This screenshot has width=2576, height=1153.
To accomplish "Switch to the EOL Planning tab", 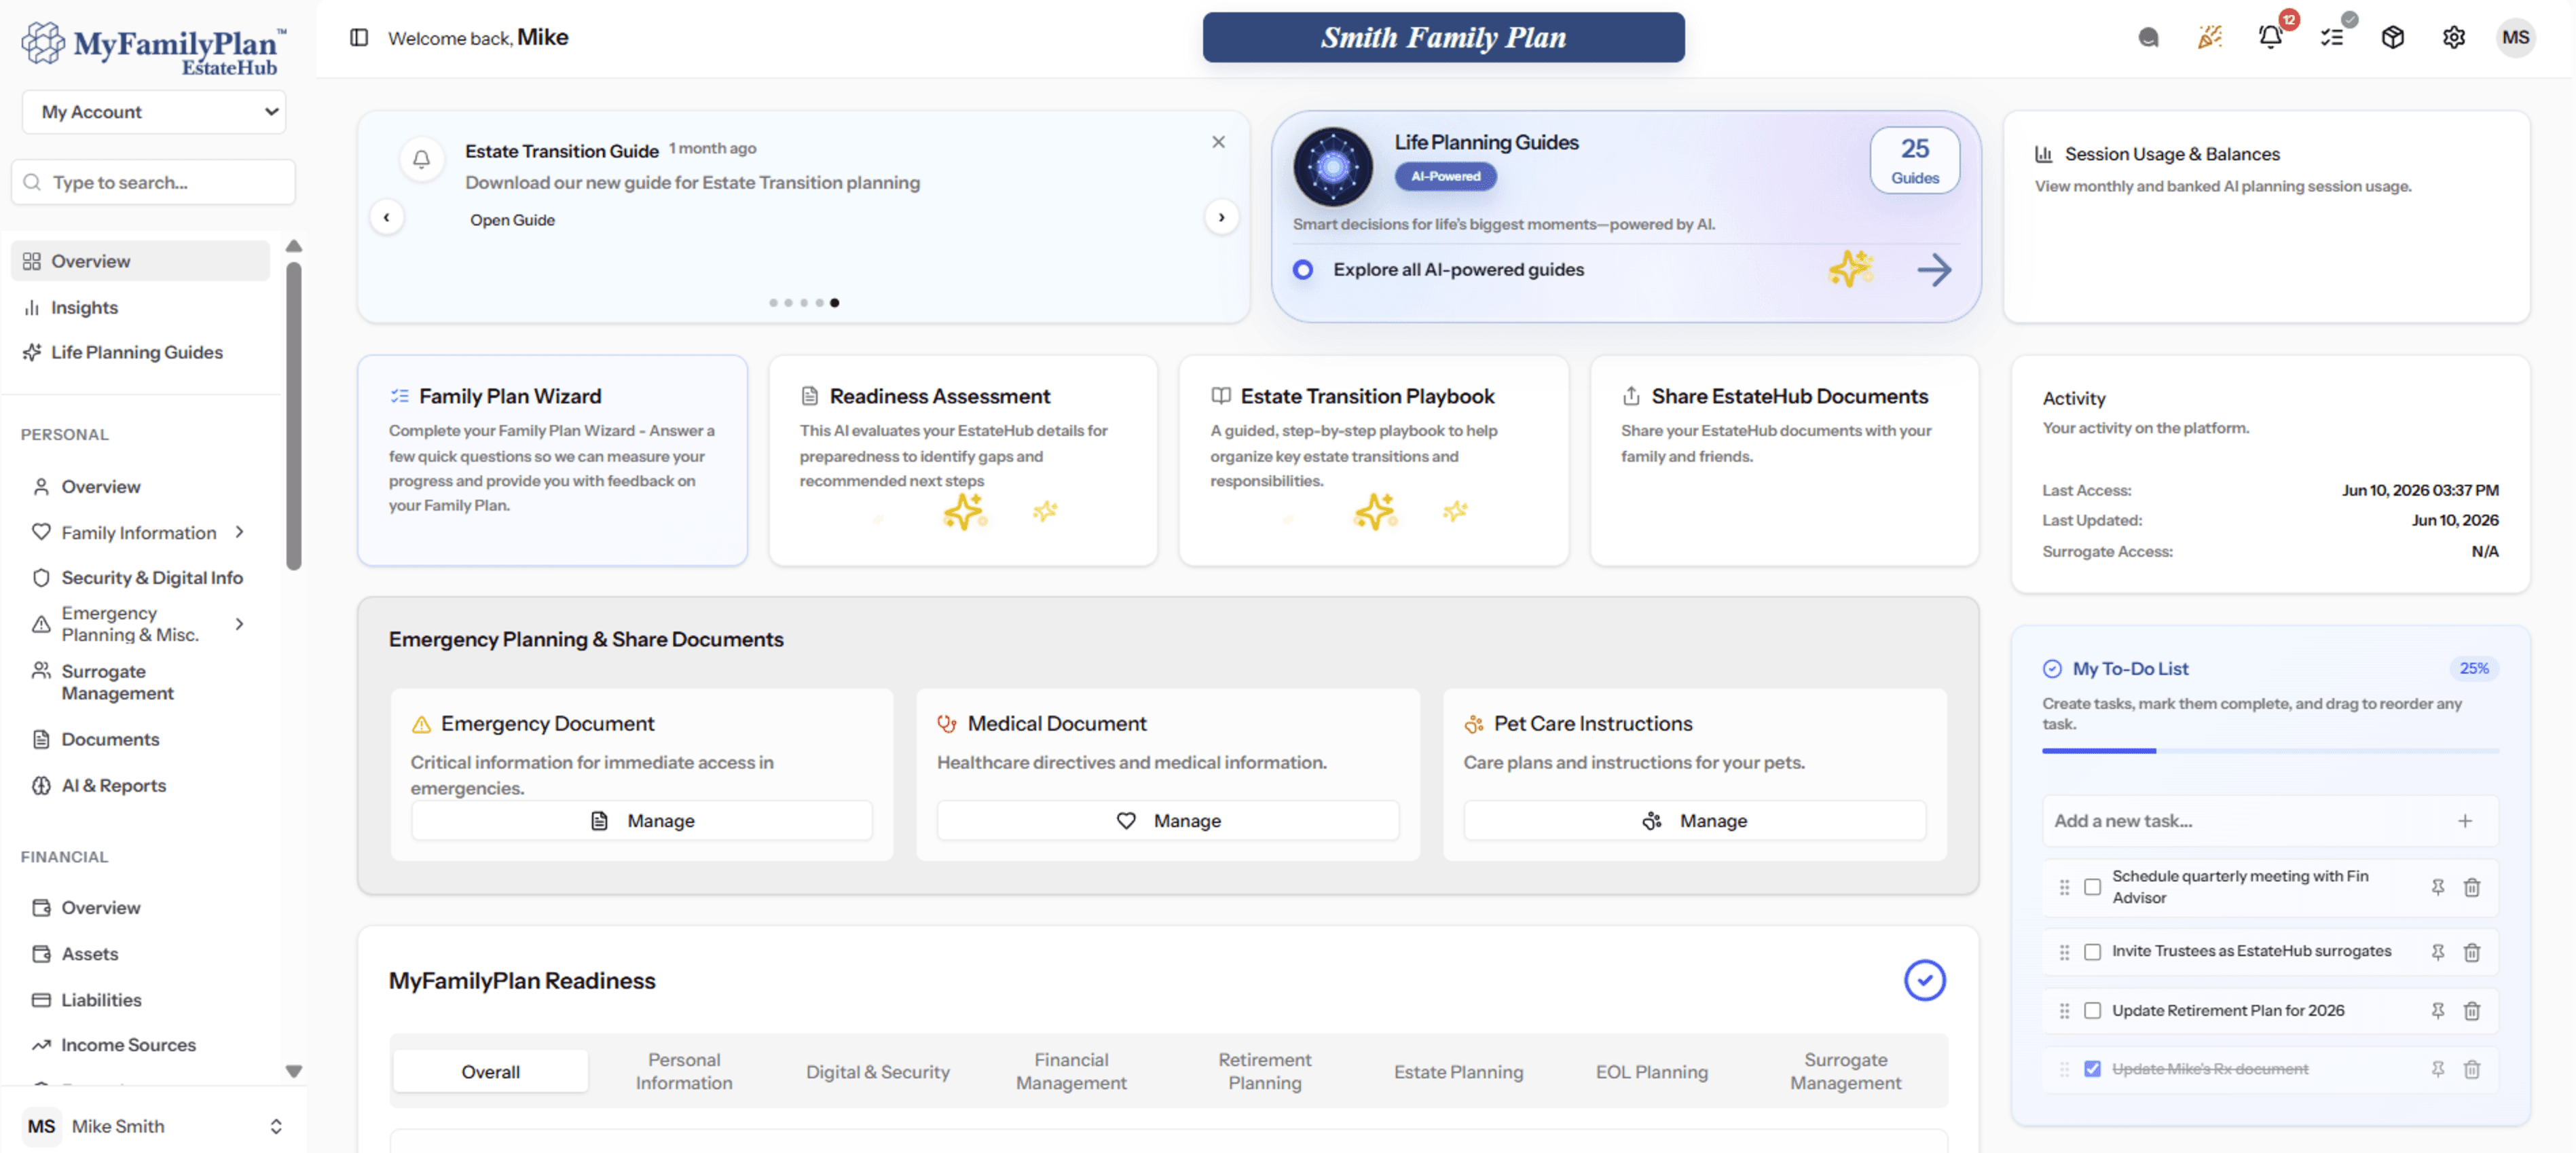I will 1652,1072.
